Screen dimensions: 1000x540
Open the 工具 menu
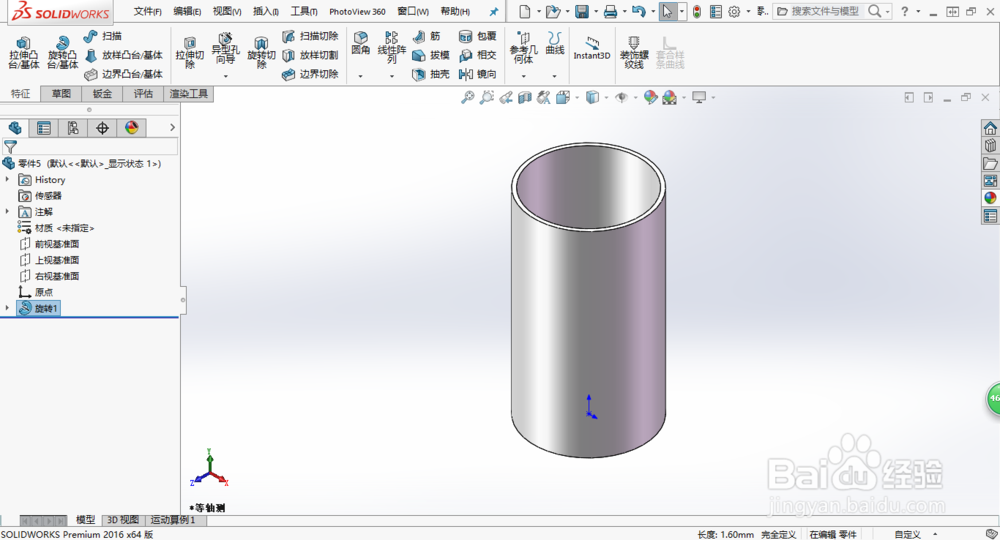point(304,11)
